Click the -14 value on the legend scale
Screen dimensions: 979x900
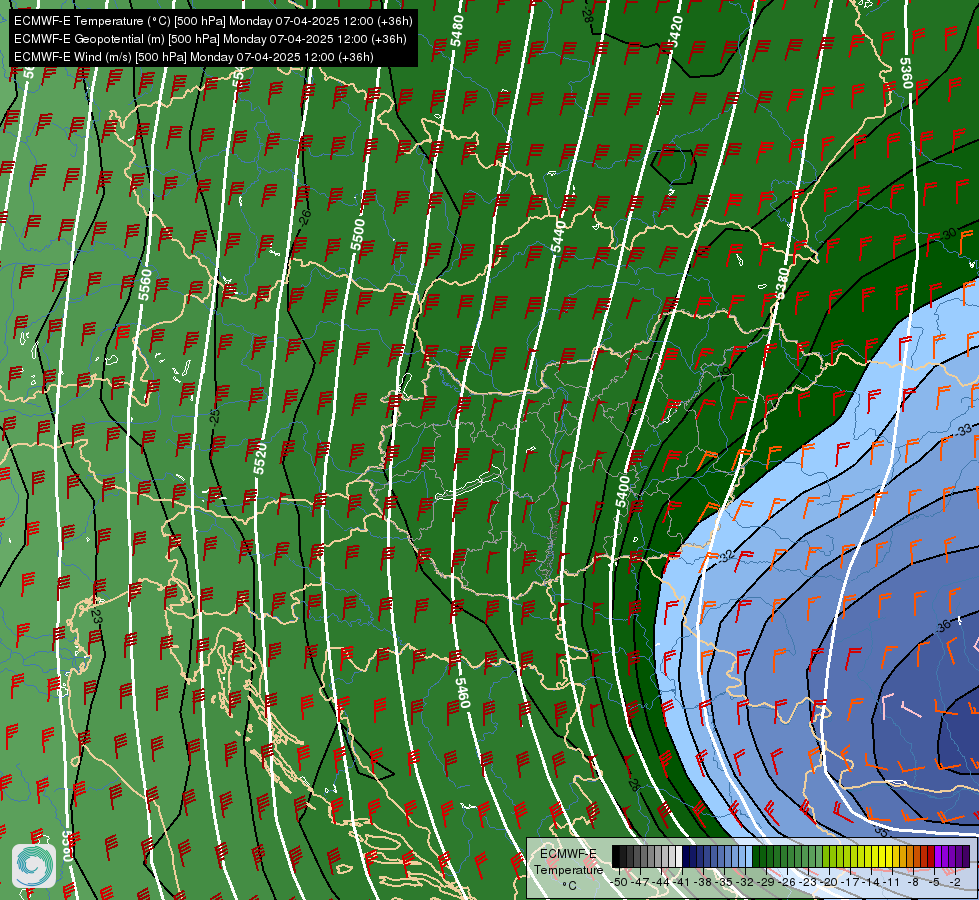[x=871, y=882]
